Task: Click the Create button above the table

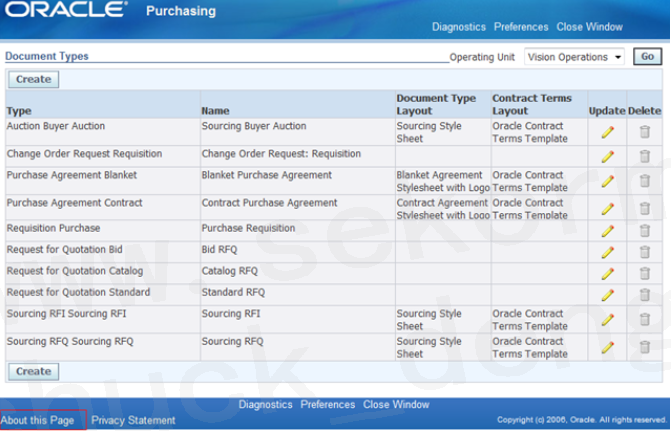Action: [33, 79]
